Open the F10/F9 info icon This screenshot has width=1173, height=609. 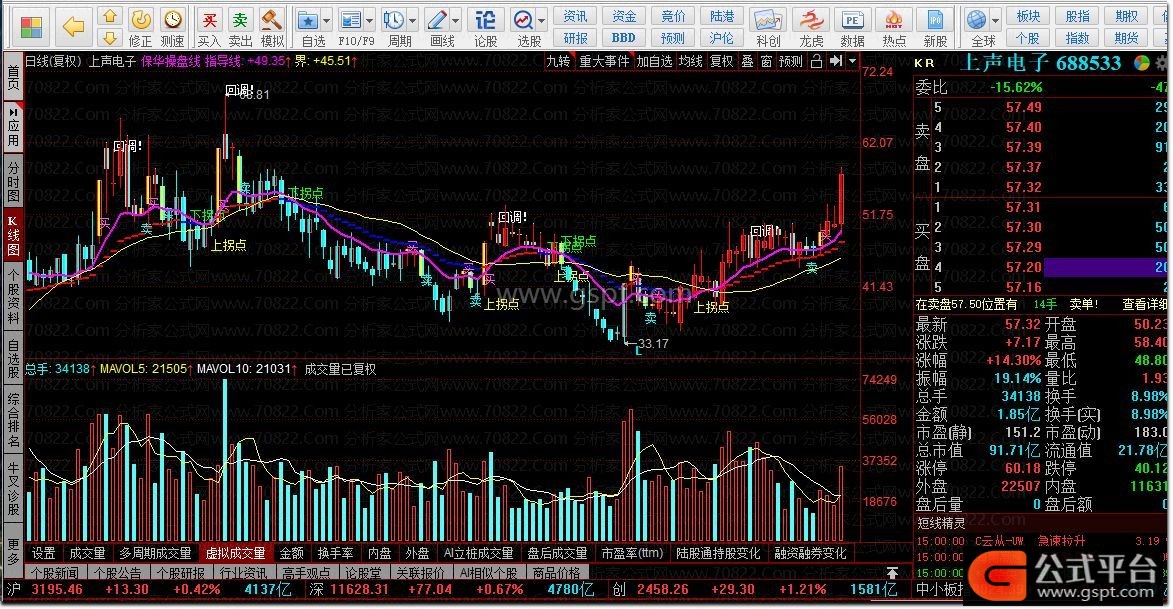pyautogui.click(x=349, y=19)
